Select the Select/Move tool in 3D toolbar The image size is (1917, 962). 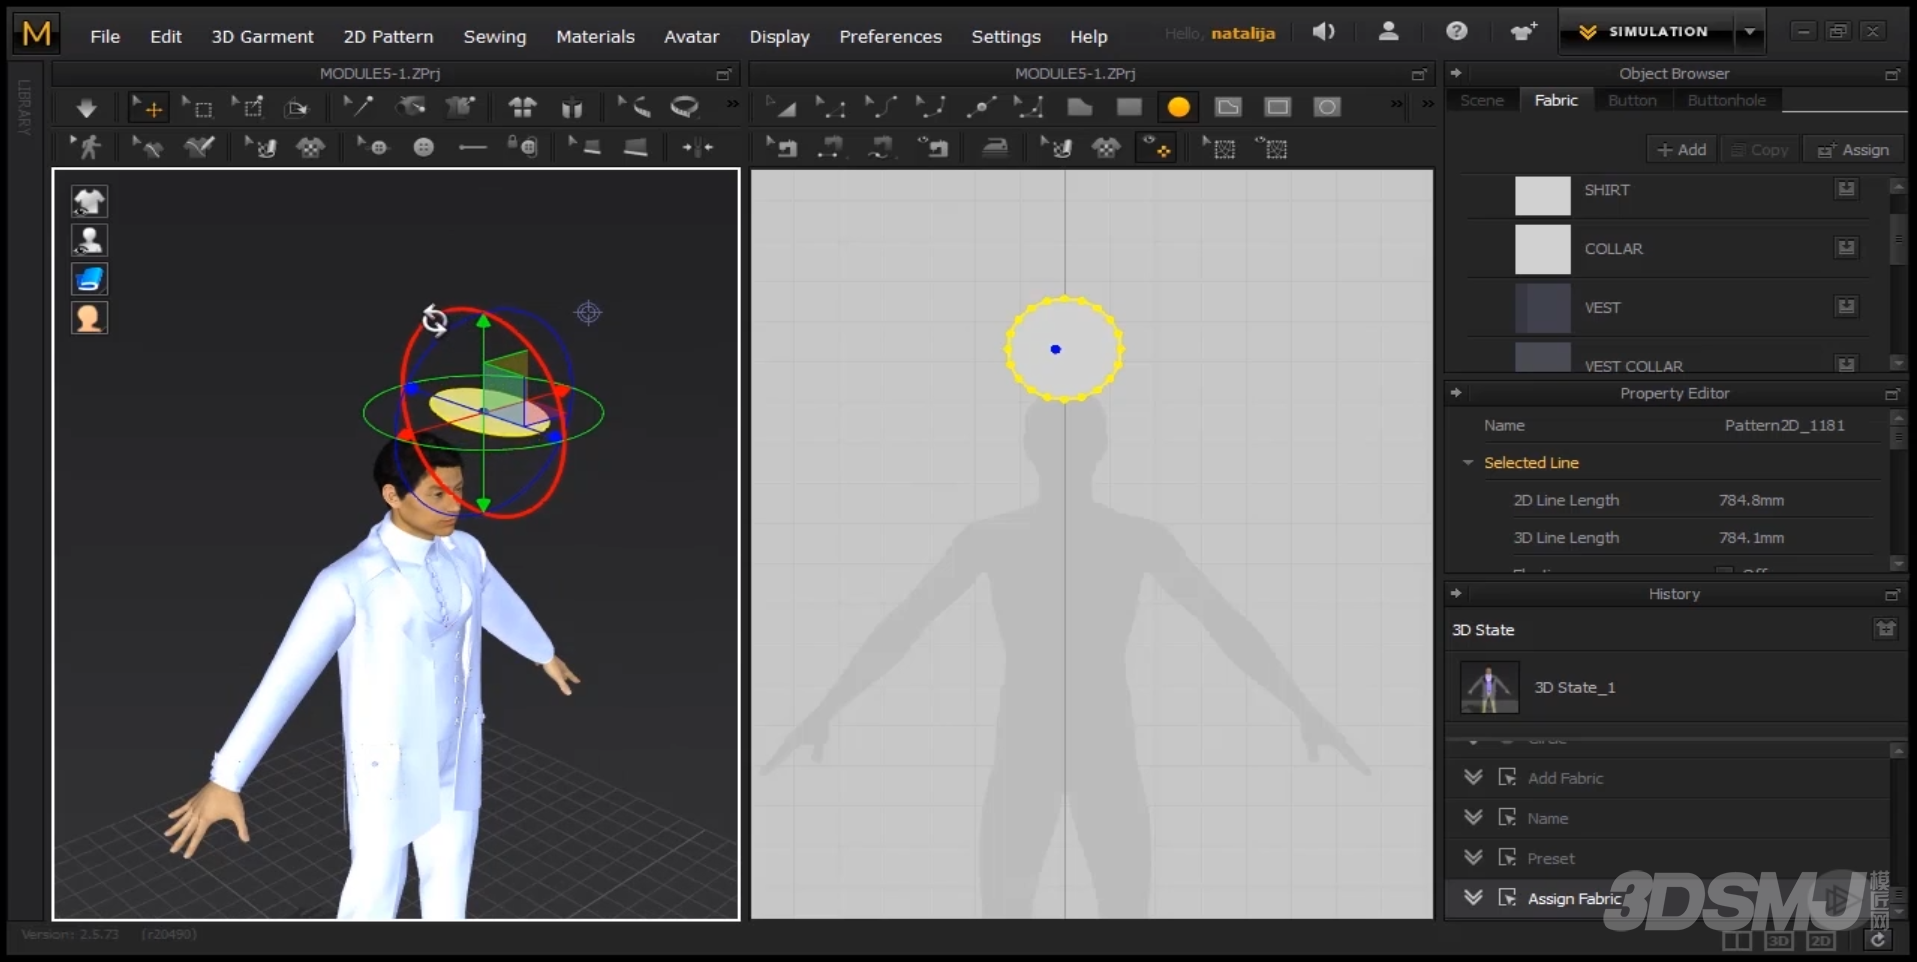147,107
